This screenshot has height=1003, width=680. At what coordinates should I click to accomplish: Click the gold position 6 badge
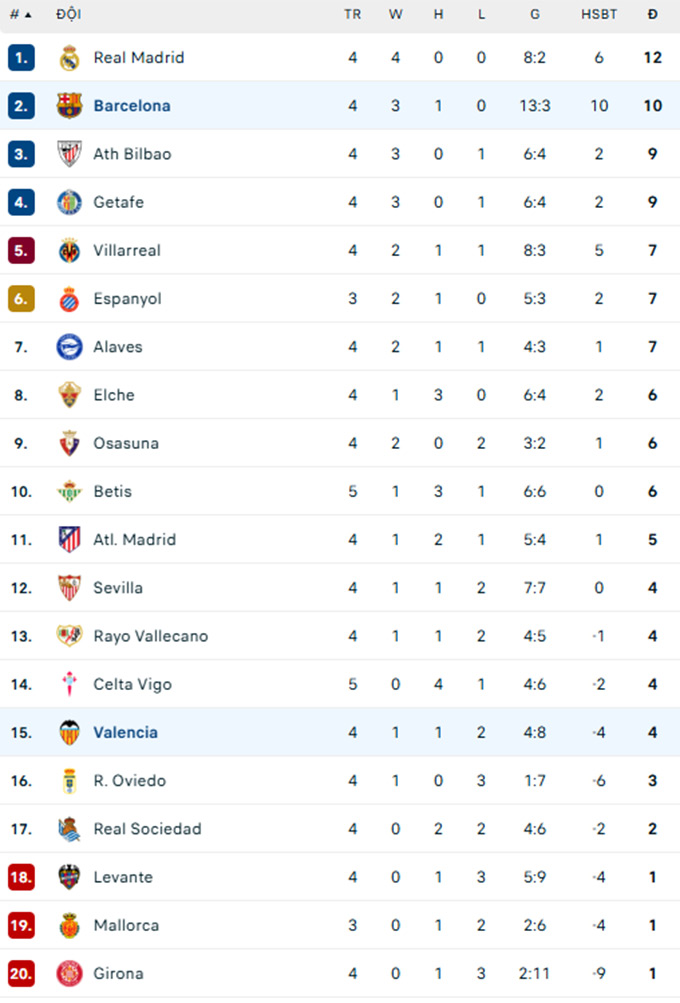(21, 299)
